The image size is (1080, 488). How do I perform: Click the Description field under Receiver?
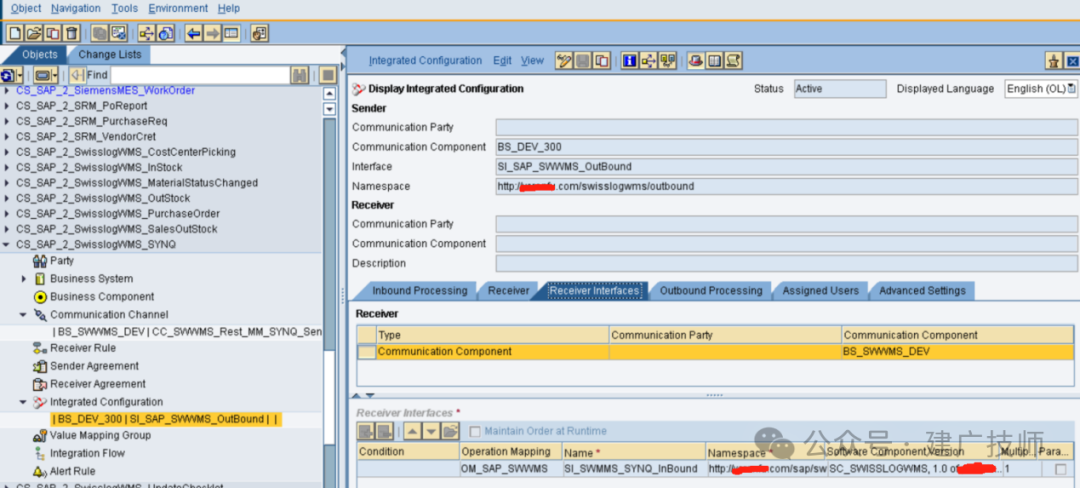[x=786, y=264]
